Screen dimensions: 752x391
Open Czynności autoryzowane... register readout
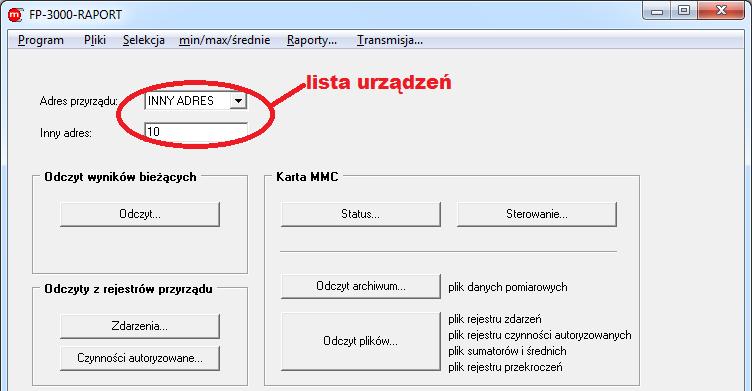pyautogui.click(x=140, y=358)
